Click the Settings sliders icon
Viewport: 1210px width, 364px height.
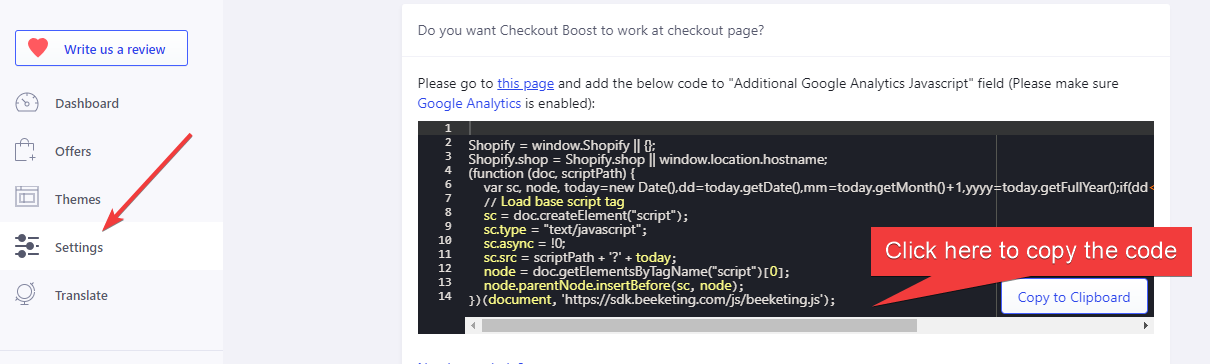coord(27,247)
